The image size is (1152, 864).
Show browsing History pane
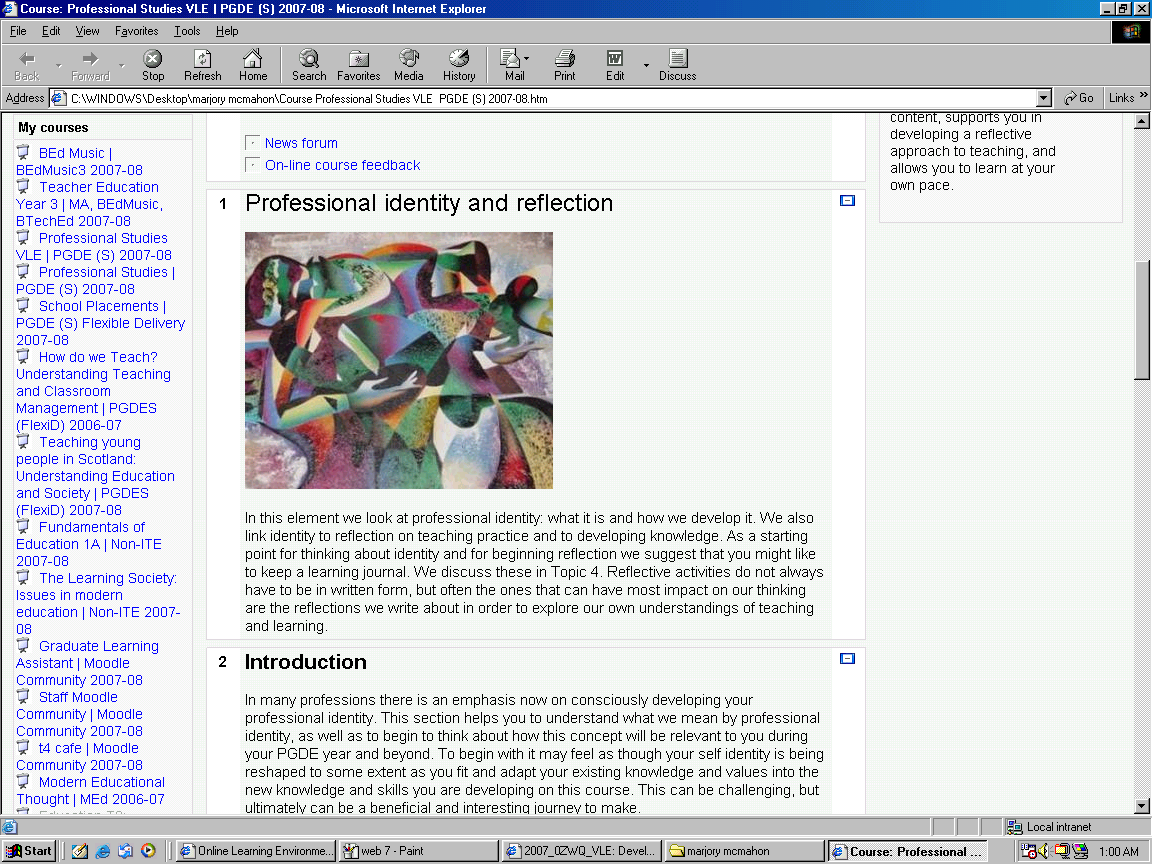459,65
